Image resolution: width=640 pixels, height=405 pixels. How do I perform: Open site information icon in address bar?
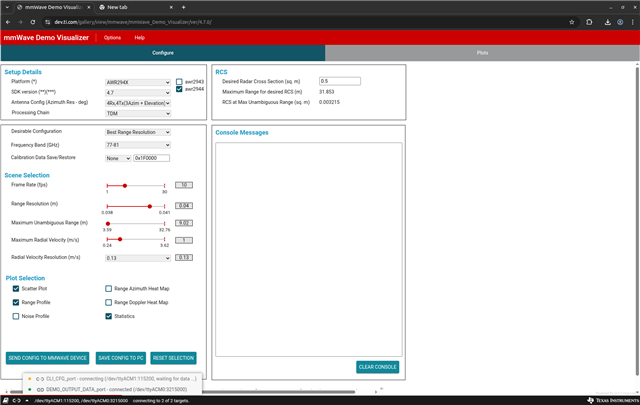pyautogui.click(x=48, y=22)
